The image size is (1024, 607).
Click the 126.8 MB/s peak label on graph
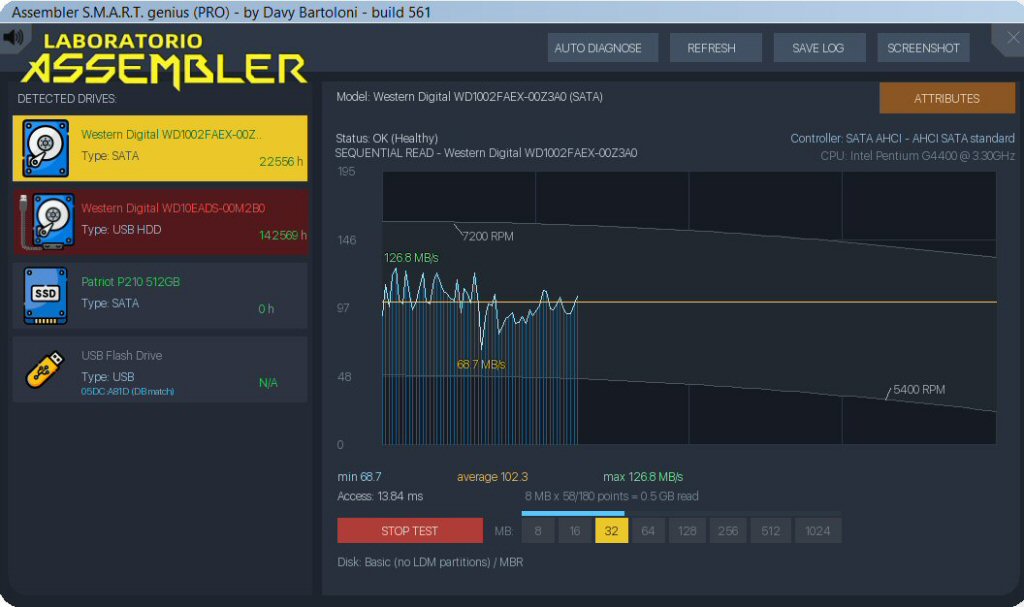pos(411,257)
